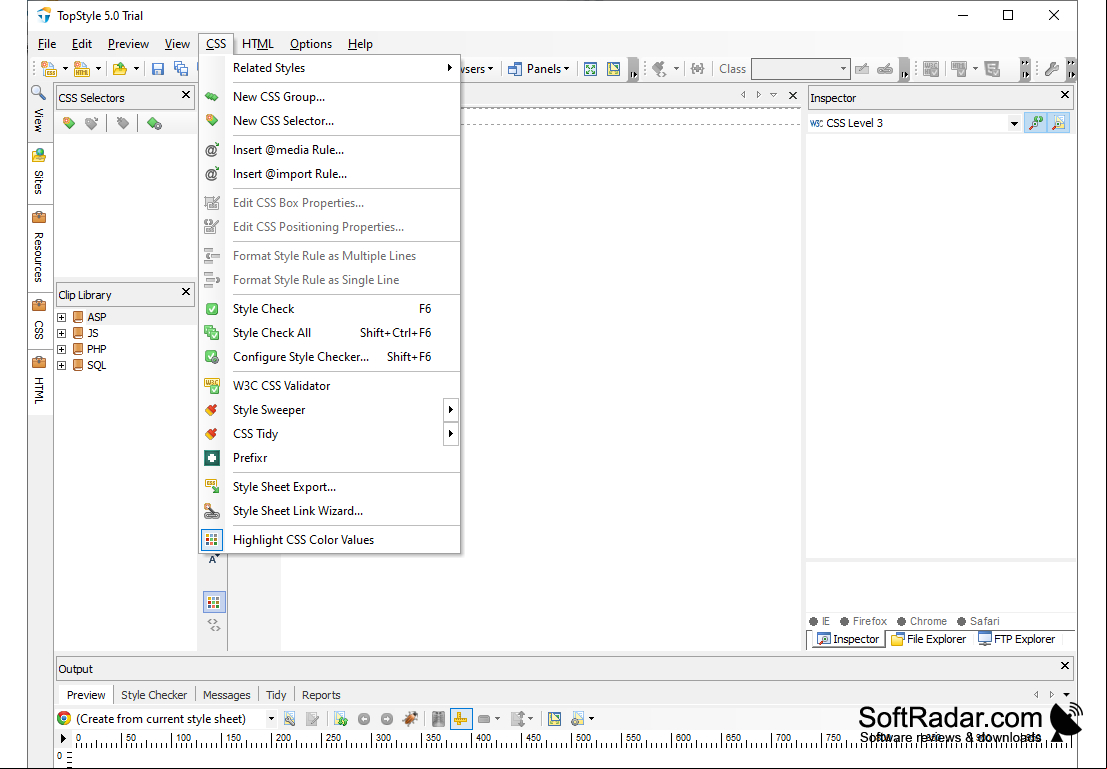The width and height of the screenshot is (1107, 769).
Task: Click the Chrome icon in the Preview toolbar
Action: tap(64, 718)
